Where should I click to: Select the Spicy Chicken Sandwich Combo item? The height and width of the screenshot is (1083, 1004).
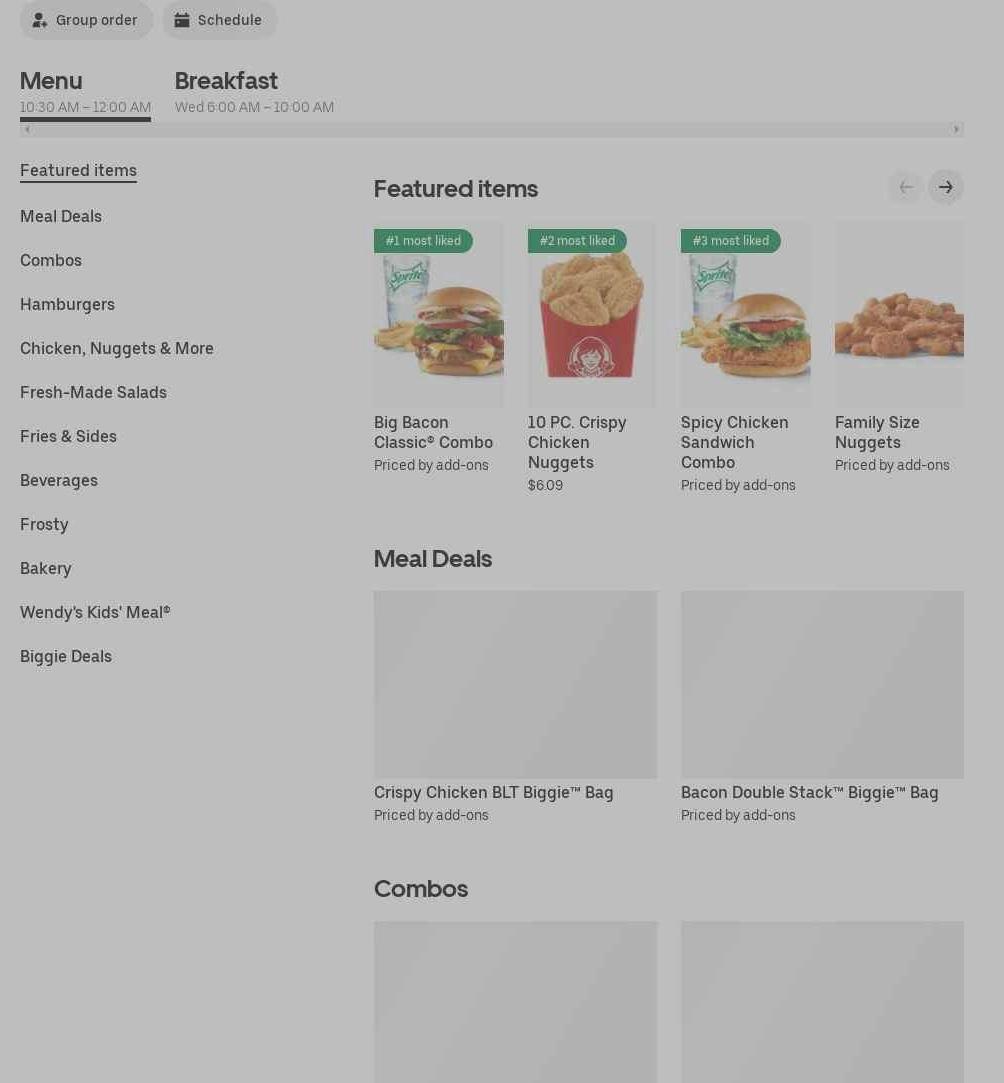745,357
